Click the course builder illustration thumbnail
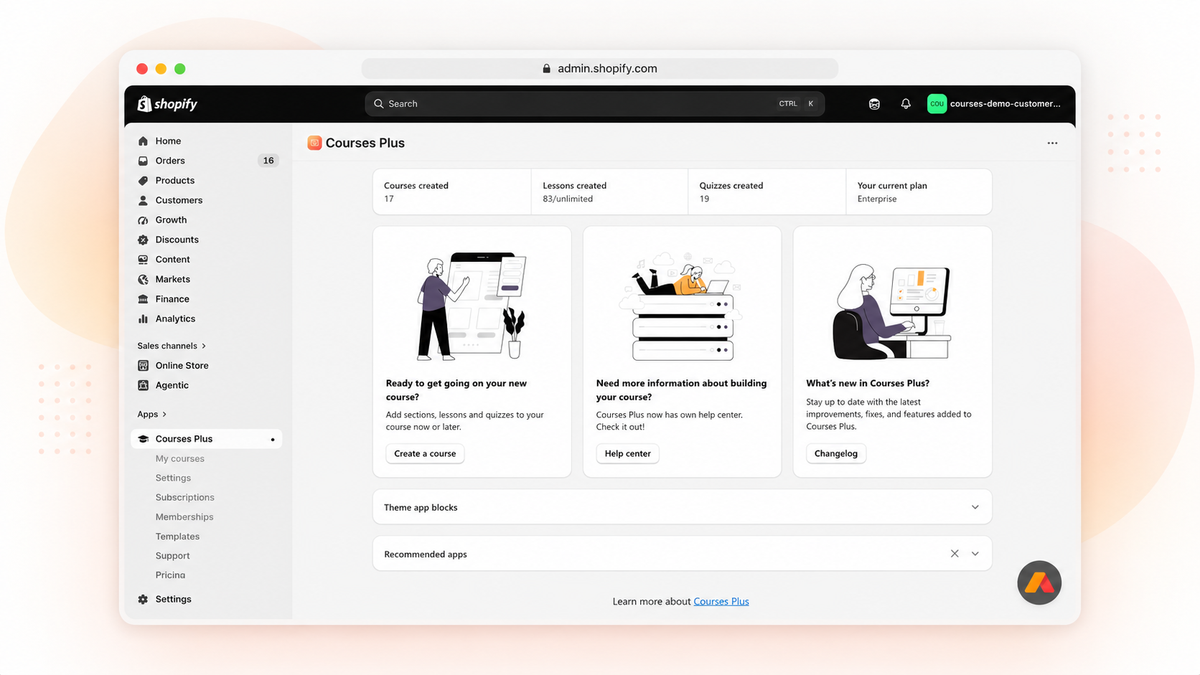 tap(472, 306)
